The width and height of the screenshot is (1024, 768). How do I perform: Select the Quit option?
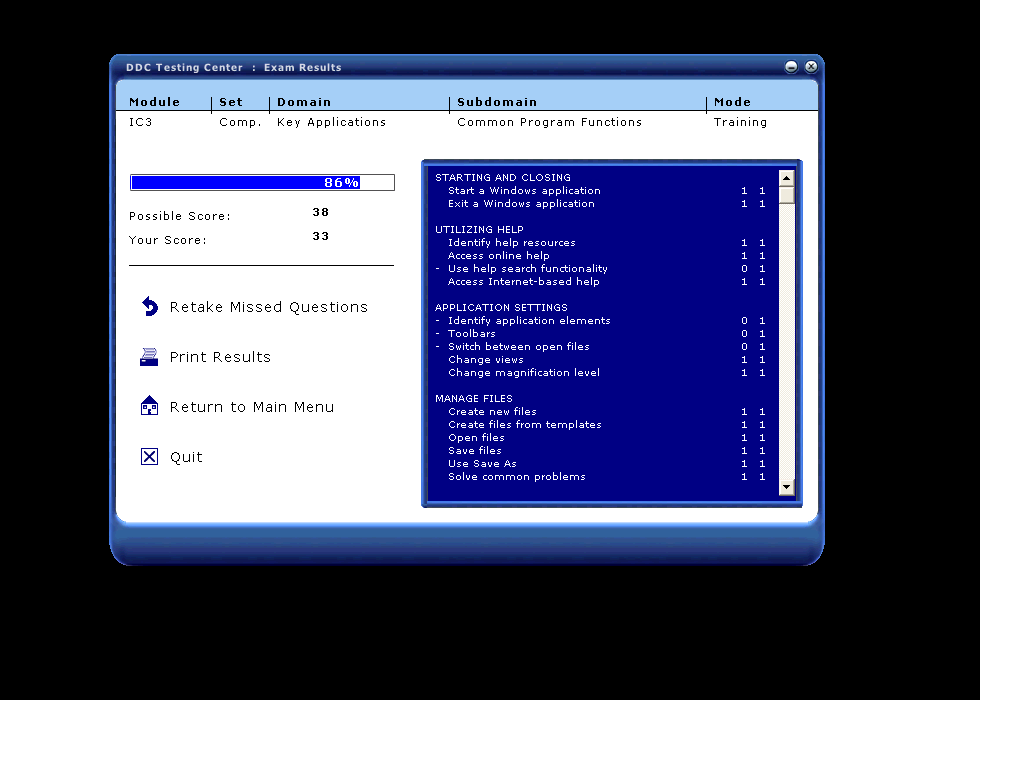(x=186, y=457)
